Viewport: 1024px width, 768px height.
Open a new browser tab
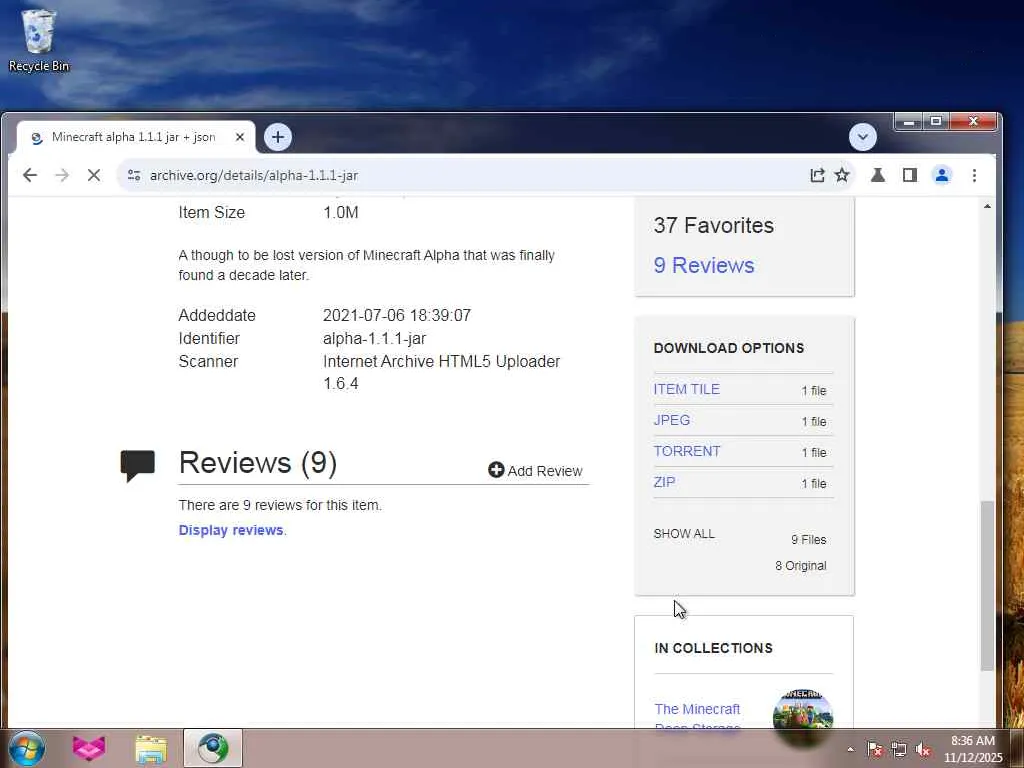278,137
